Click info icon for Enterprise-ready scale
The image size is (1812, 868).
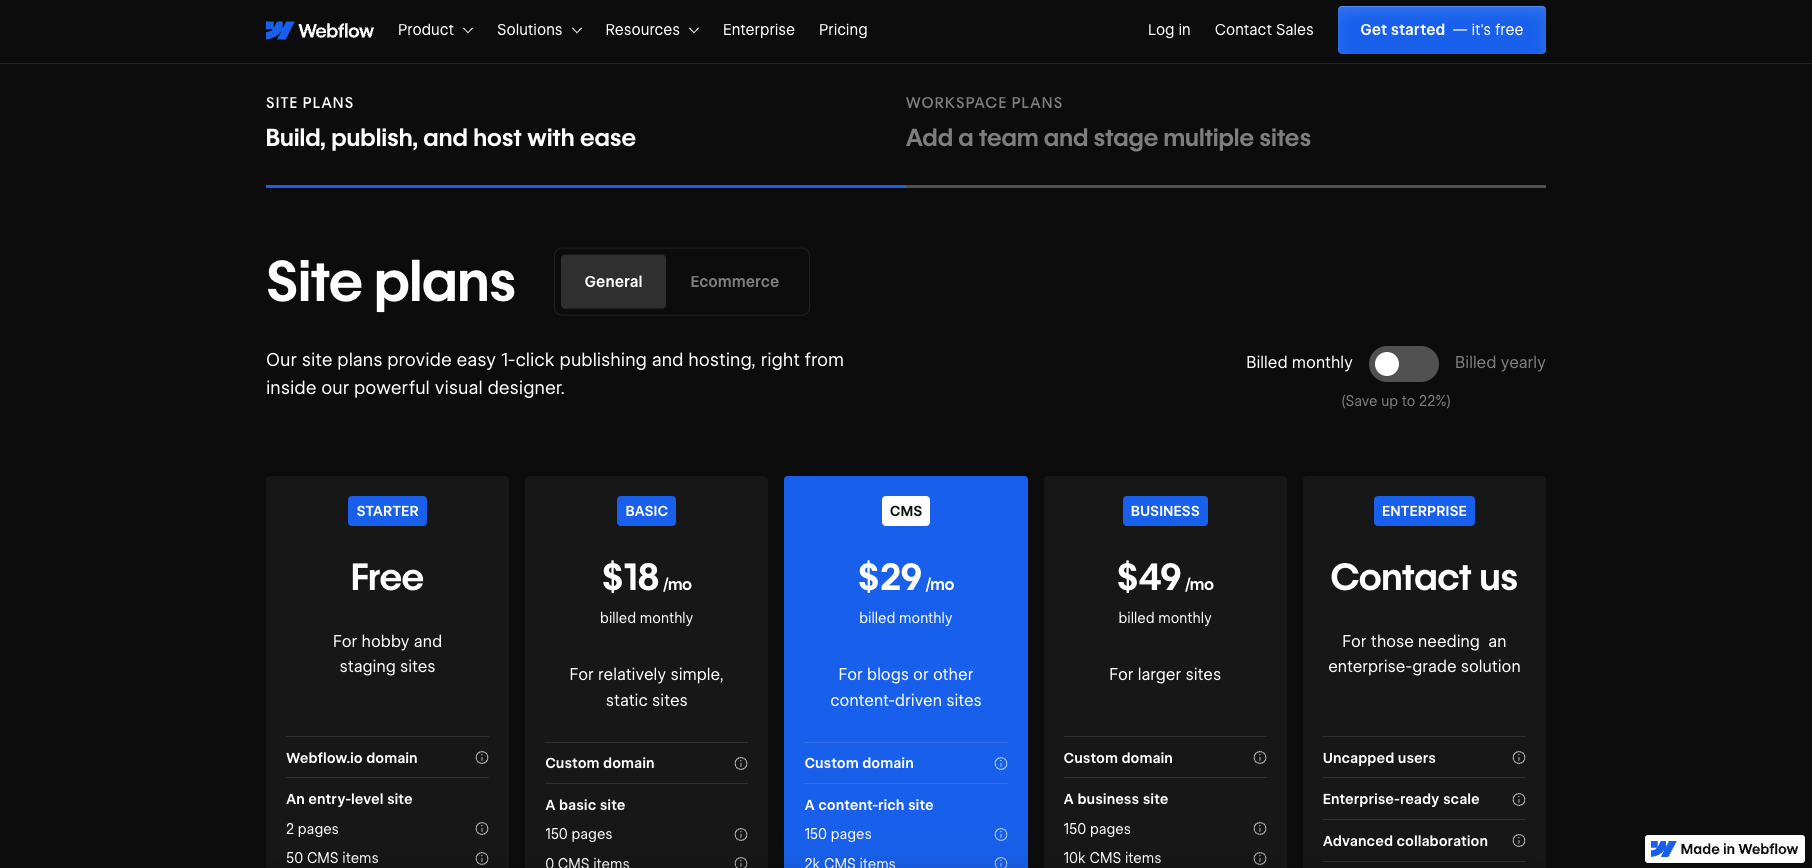(x=1518, y=799)
